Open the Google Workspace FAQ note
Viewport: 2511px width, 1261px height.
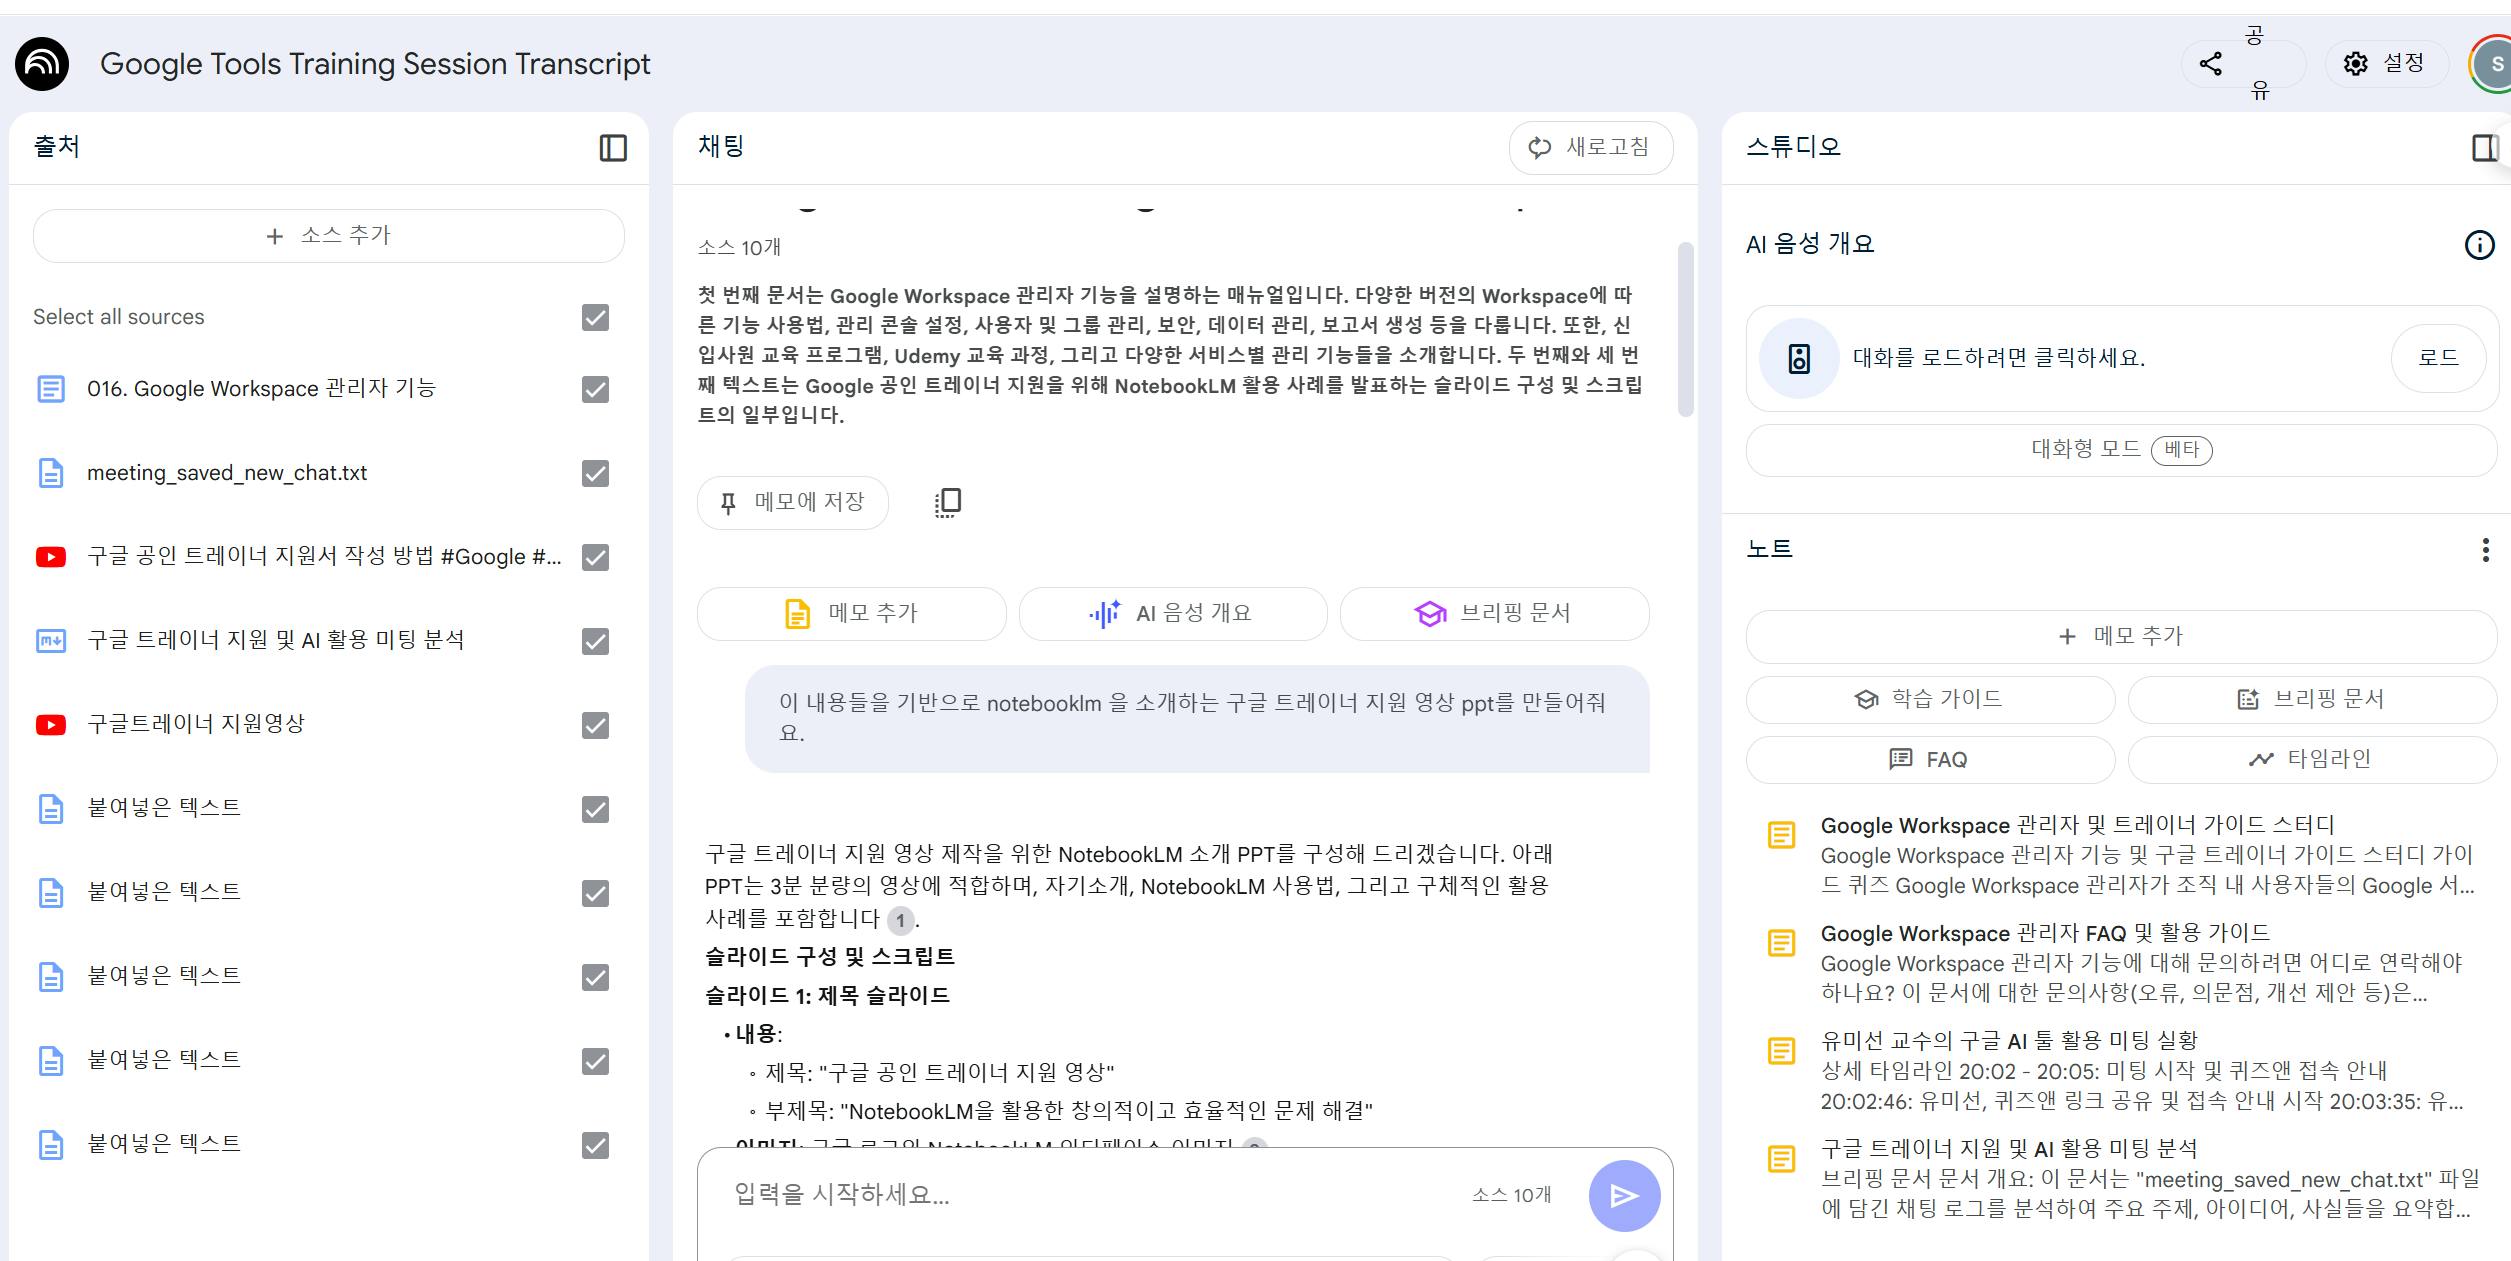point(2044,934)
